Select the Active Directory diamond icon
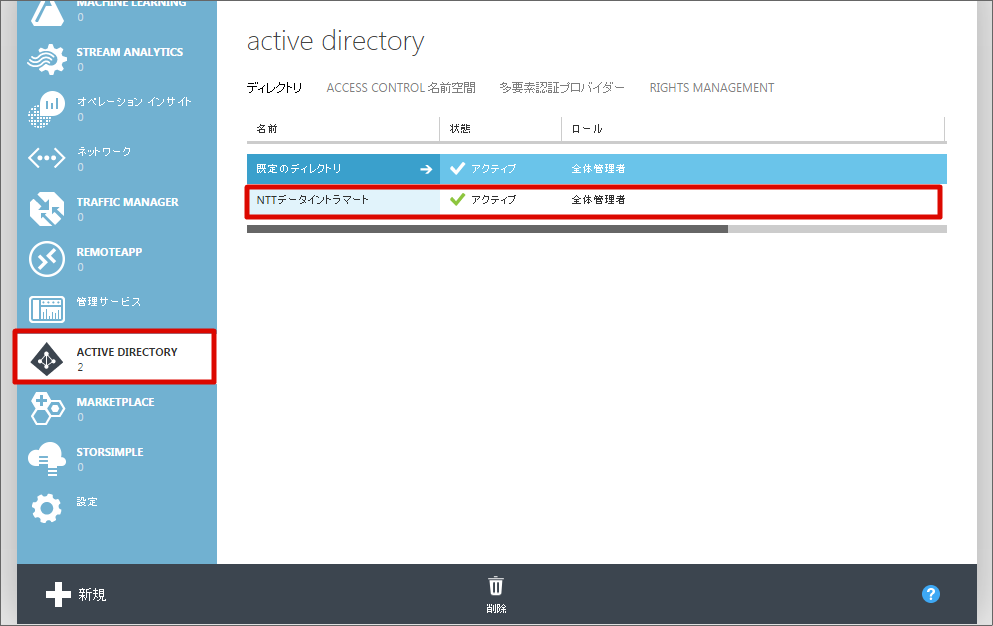Screen dimensions: 993x626 point(47,359)
